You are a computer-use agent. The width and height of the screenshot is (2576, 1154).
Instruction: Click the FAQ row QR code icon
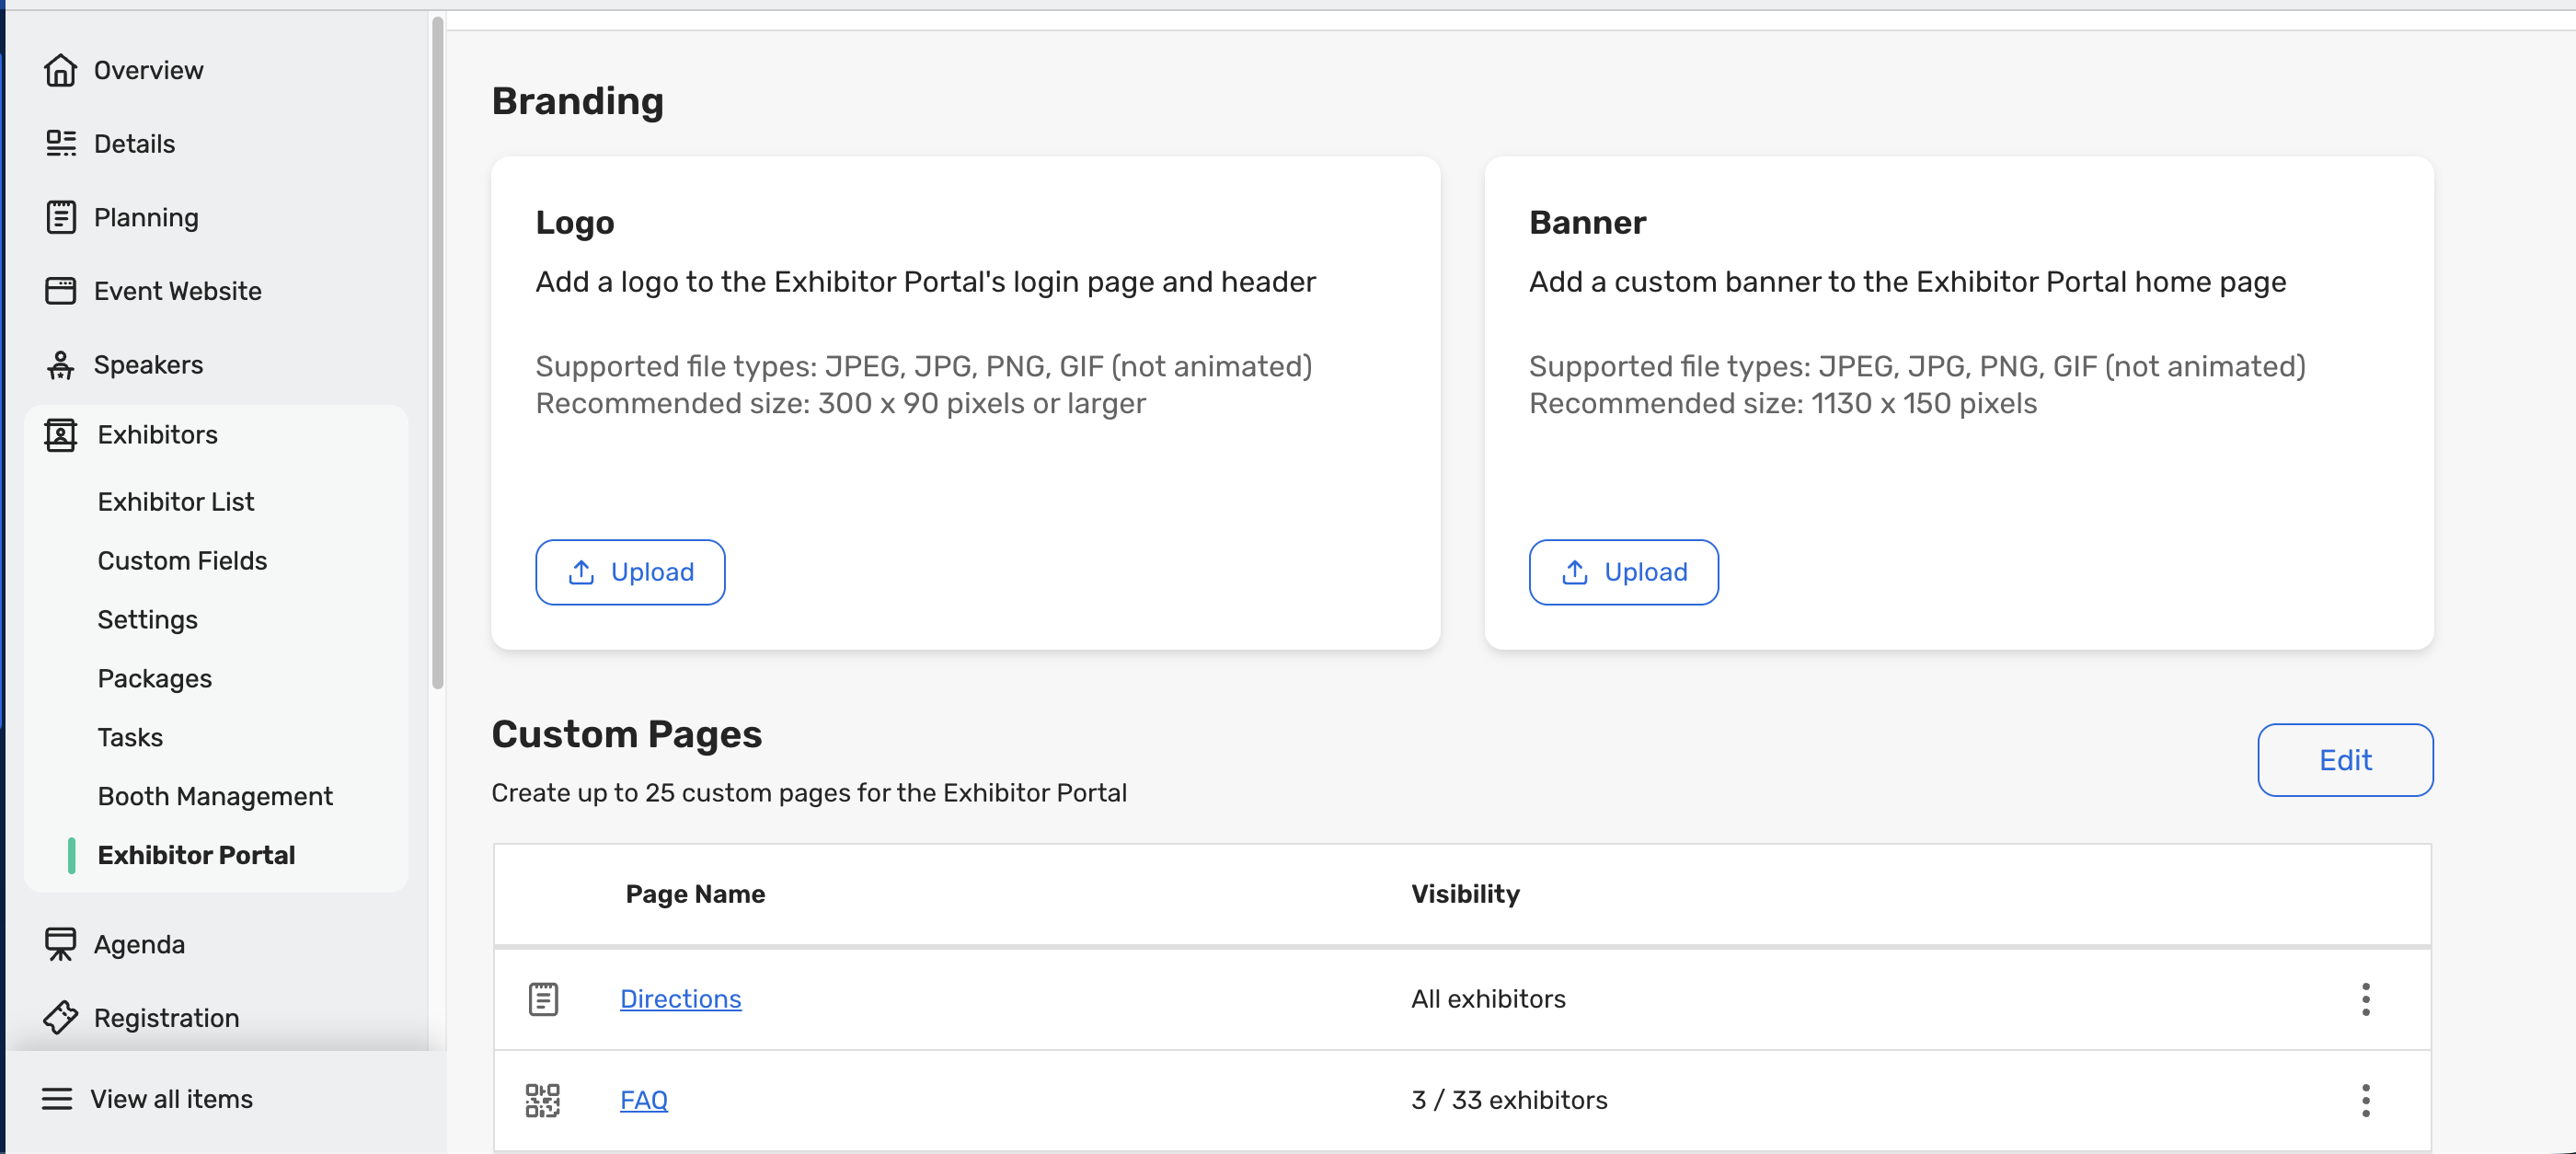(x=543, y=1100)
